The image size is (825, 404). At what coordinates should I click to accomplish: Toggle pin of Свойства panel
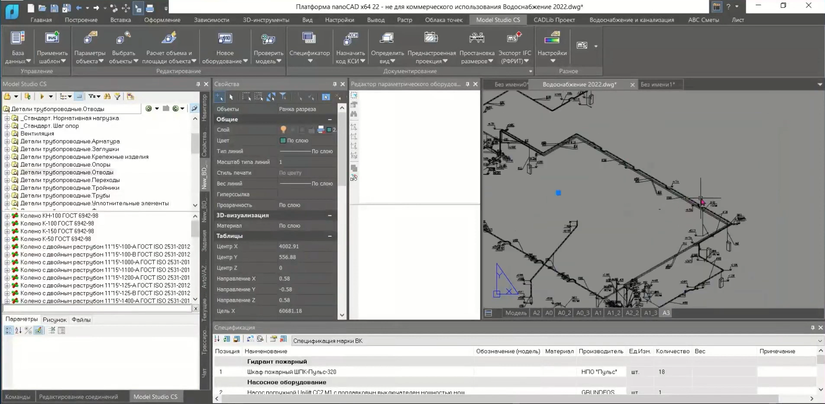(x=334, y=84)
